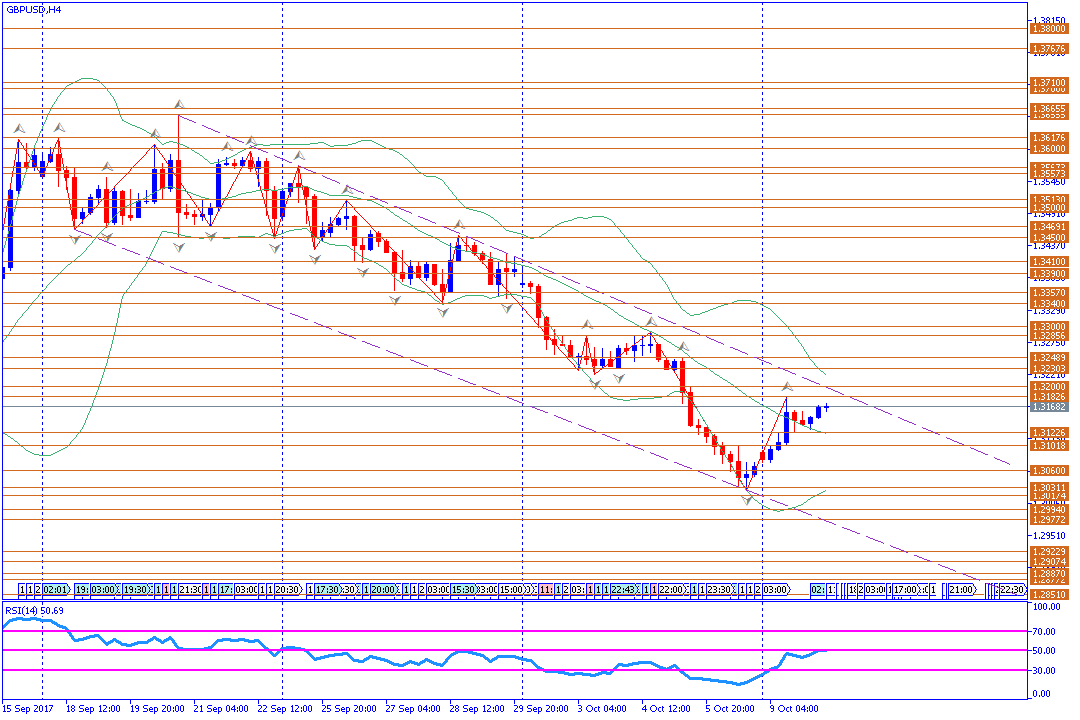The width and height of the screenshot is (1080, 720).
Task: Select the 1.32856 price level label
Action: [1049, 336]
